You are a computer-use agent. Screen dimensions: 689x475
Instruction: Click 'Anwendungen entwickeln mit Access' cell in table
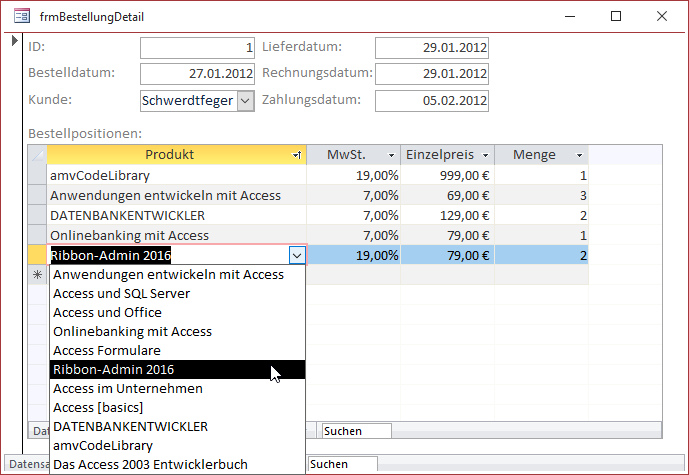(177, 195)
